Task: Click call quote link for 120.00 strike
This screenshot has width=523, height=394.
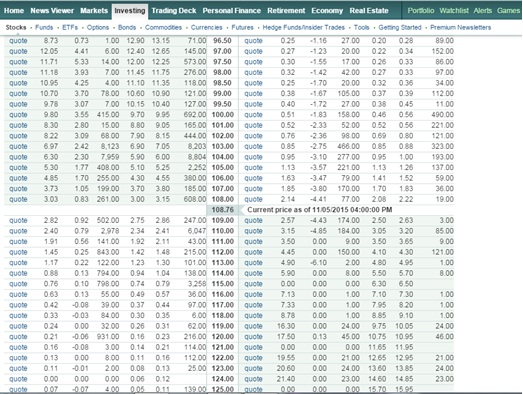Action: click(x=18, y=337)
